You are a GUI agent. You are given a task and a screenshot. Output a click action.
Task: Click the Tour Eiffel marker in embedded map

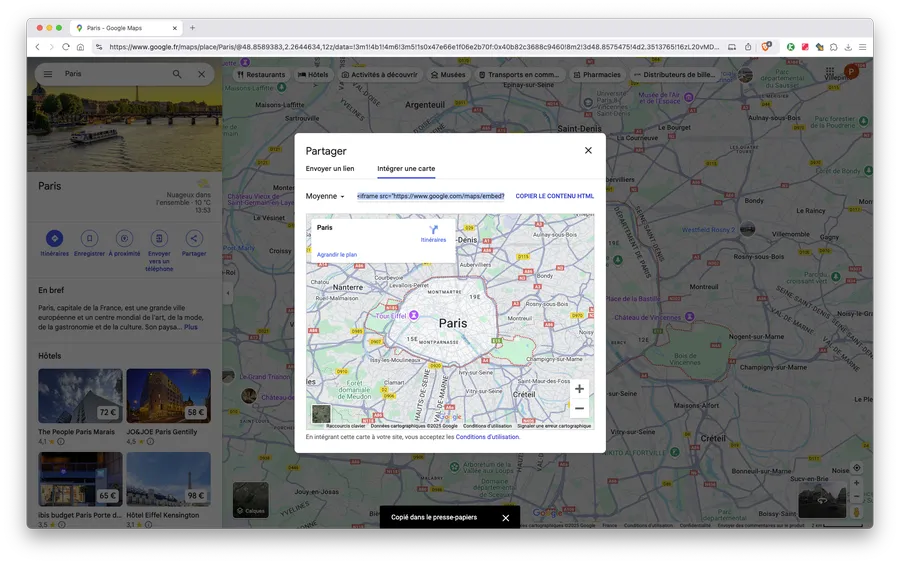[x=413, y=315]
